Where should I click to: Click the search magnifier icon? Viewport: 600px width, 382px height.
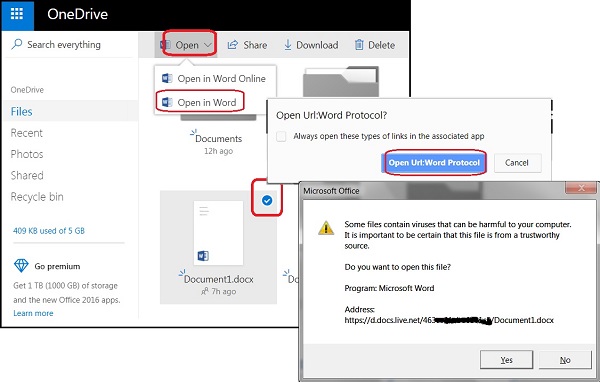point(17,44)
